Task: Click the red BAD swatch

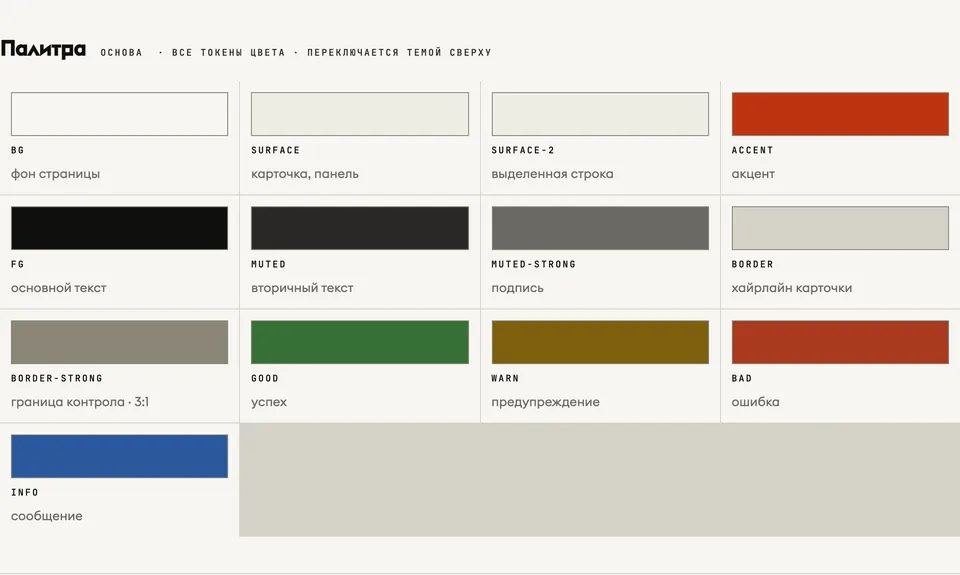Action: 840,342
